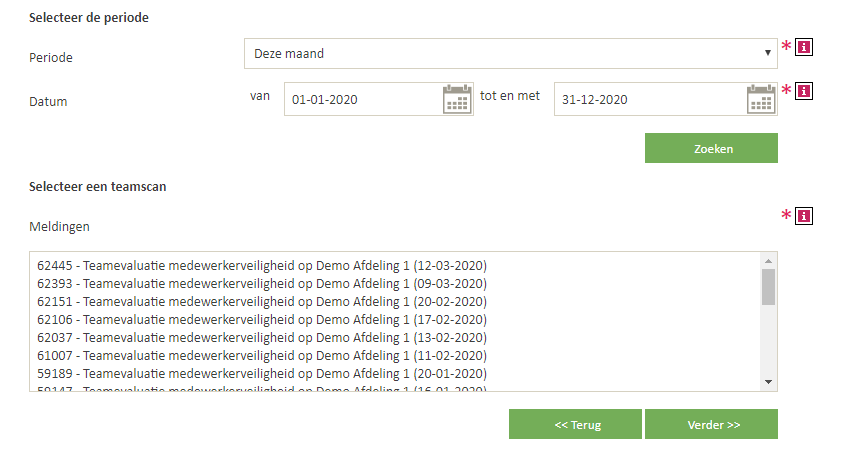Click the 'van' date field 01-01-2020

pyautogui.click(x=360, y=100)
